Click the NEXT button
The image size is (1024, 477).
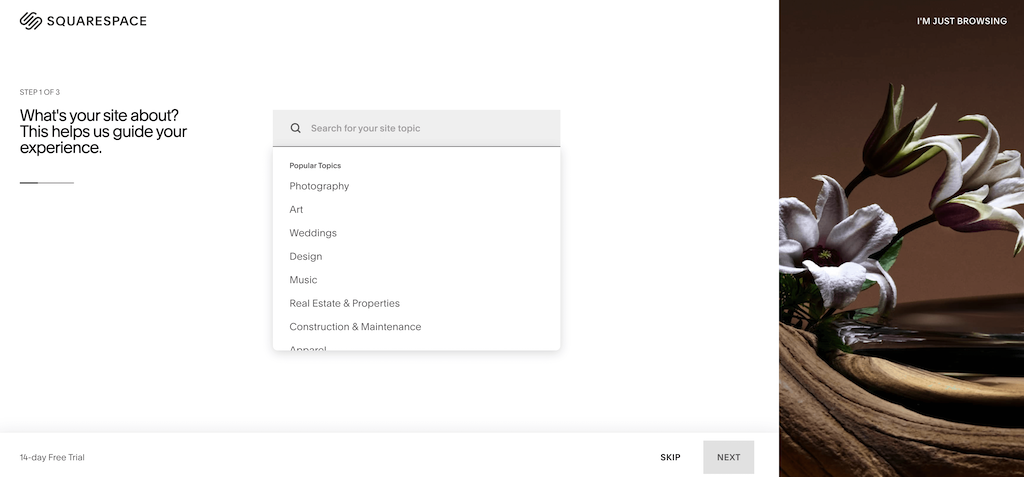[x=728, y=457]
